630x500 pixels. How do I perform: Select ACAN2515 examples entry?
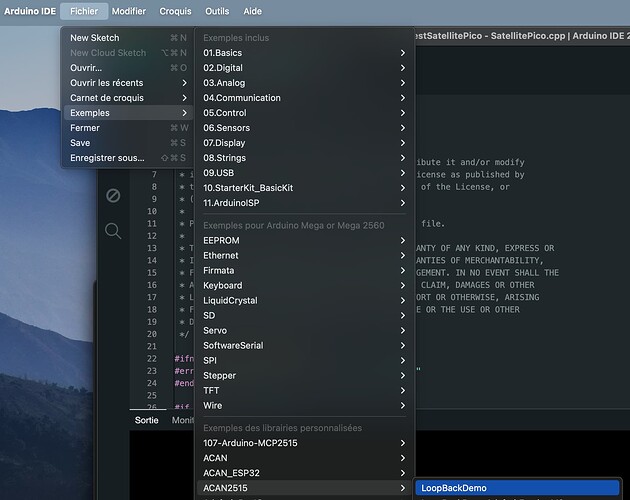pyautogui.click(x=305, y=488)
